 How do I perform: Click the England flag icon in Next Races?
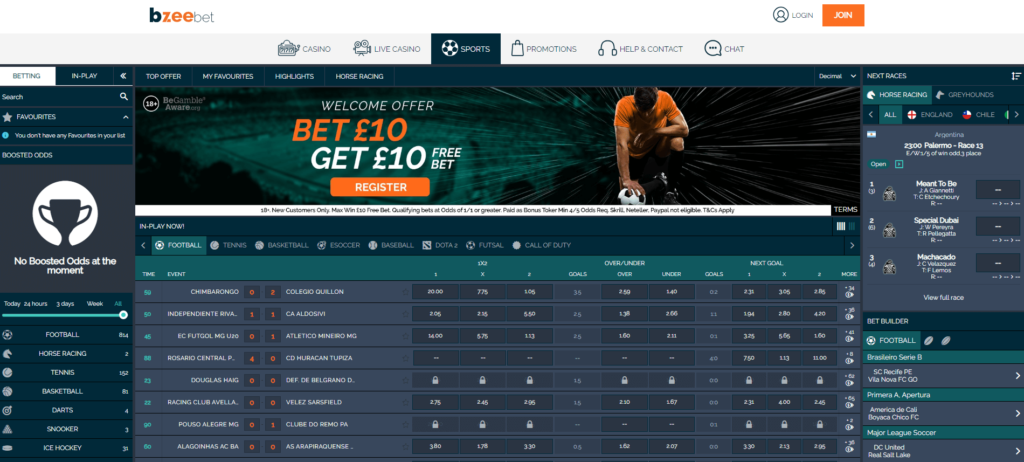coord(910,114)
